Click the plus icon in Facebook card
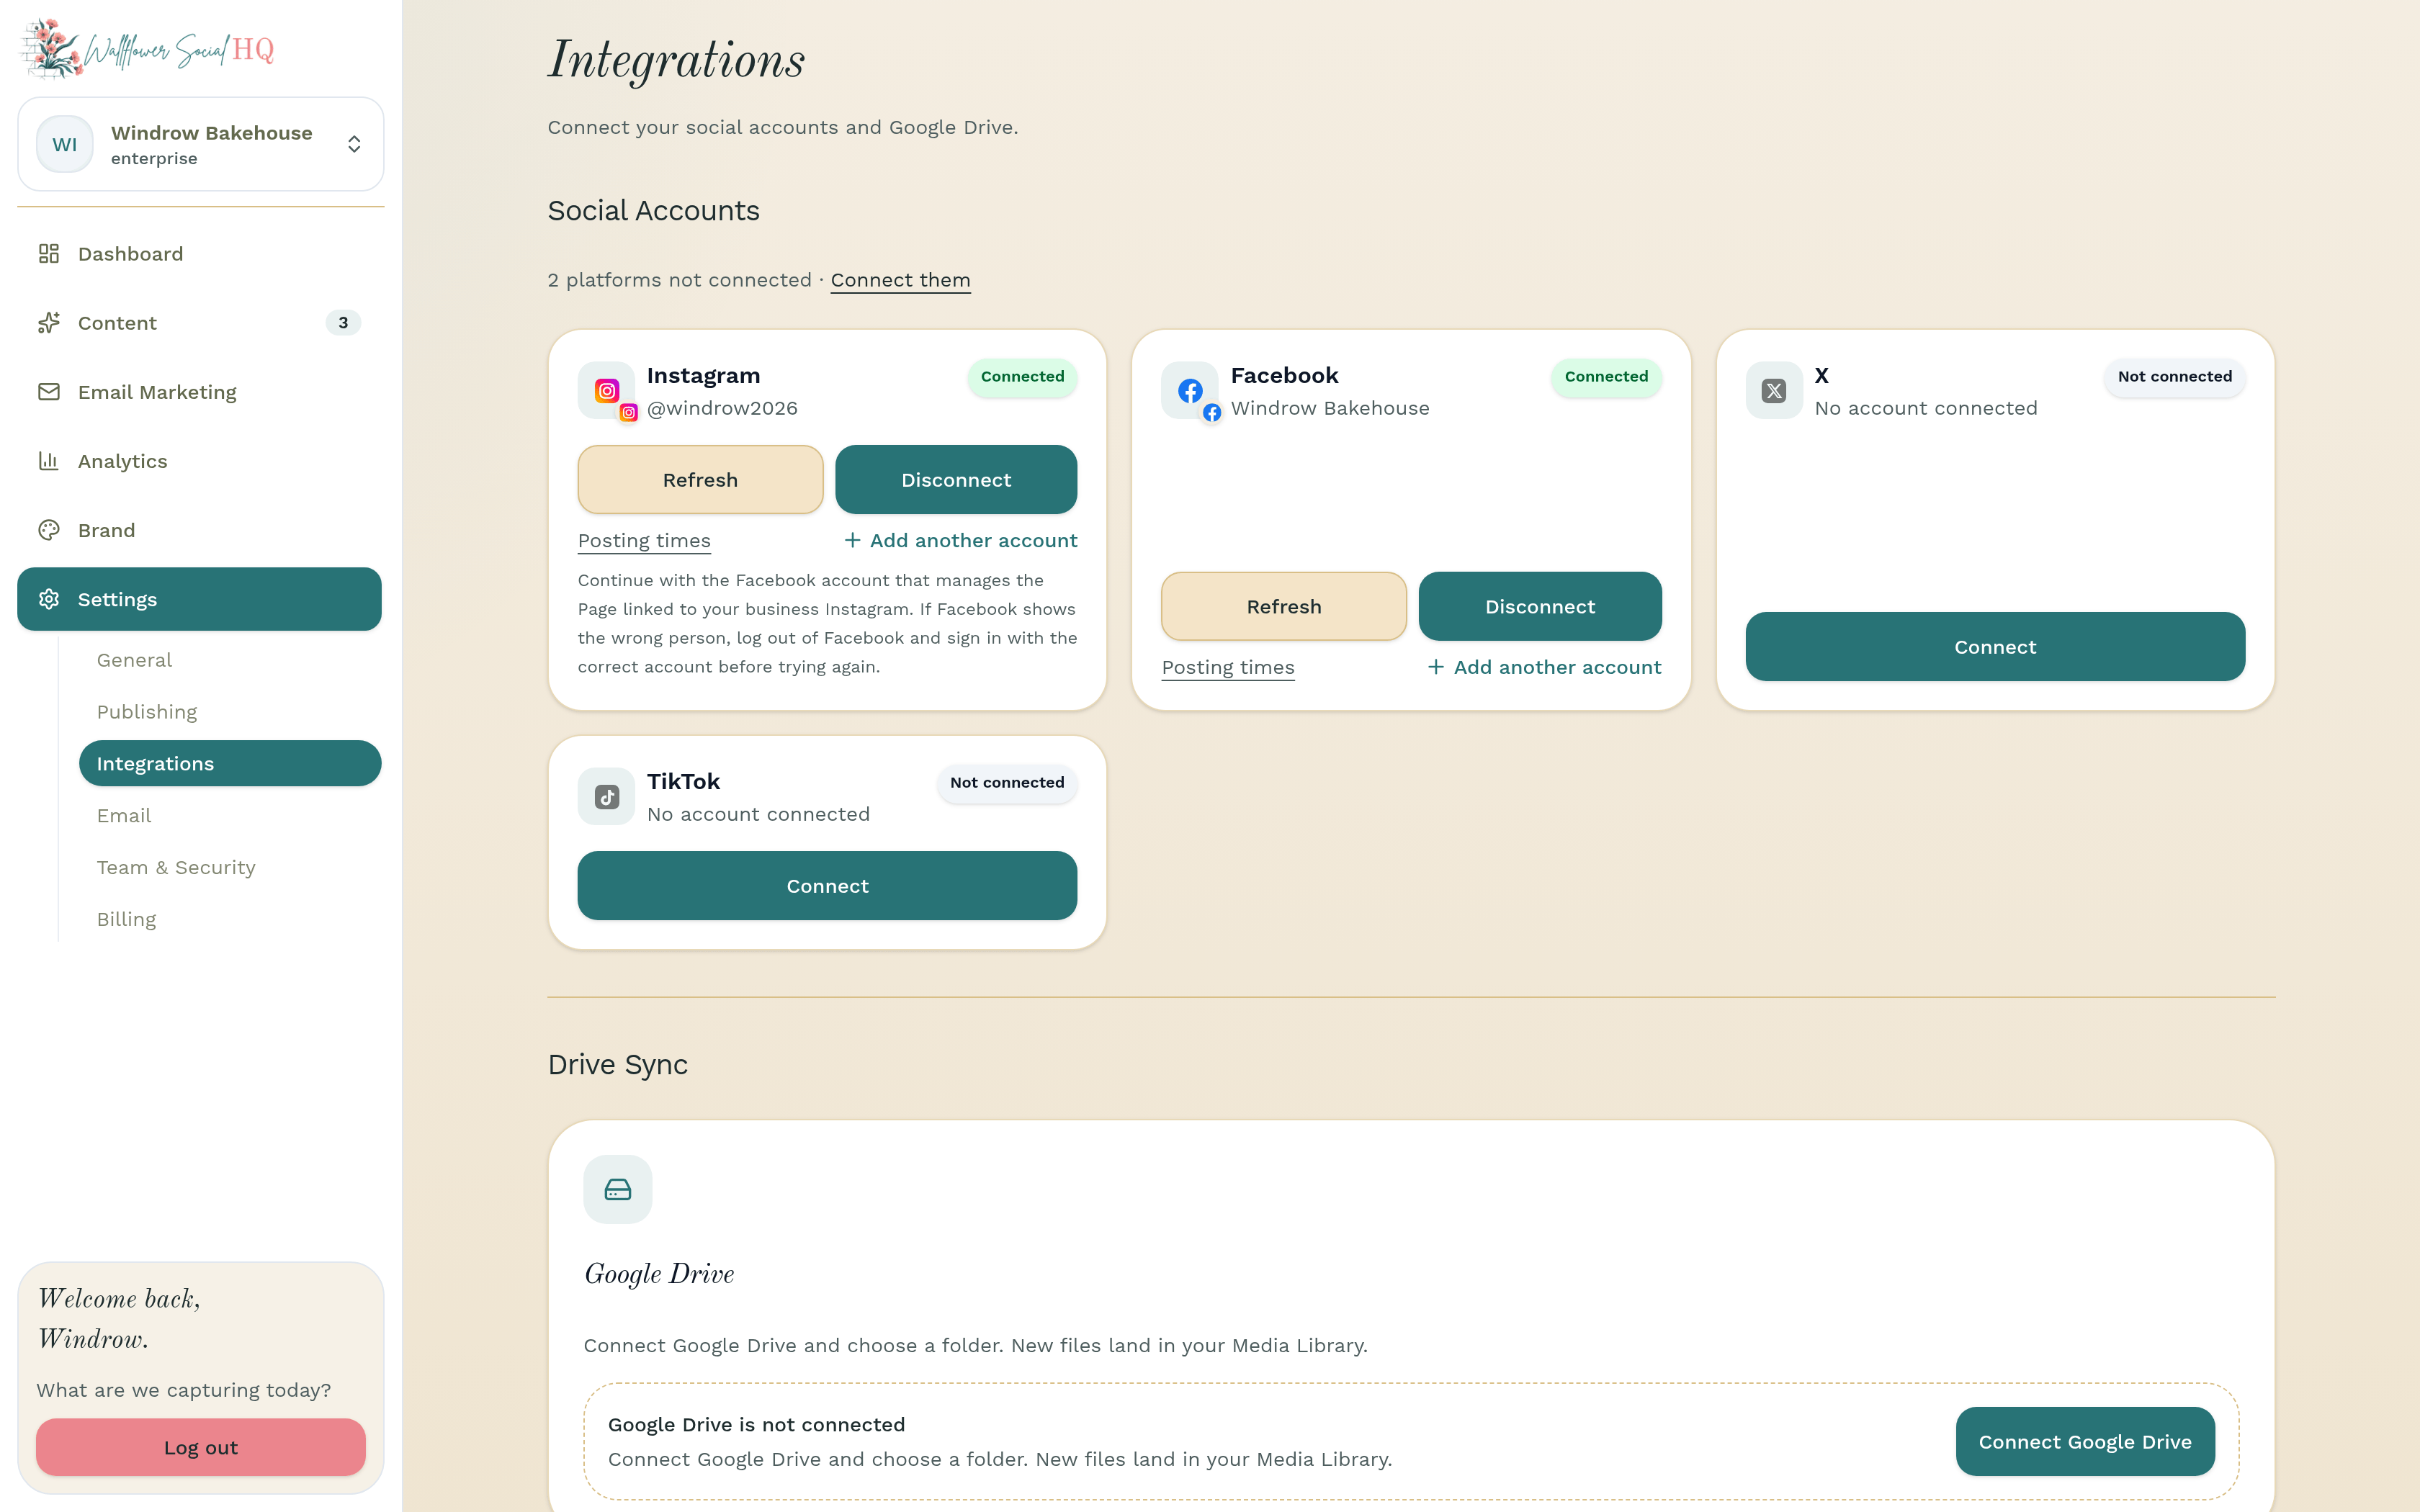This screenshot has height=1512, width=2420. pyautogui.click(x=1436, y=667)
